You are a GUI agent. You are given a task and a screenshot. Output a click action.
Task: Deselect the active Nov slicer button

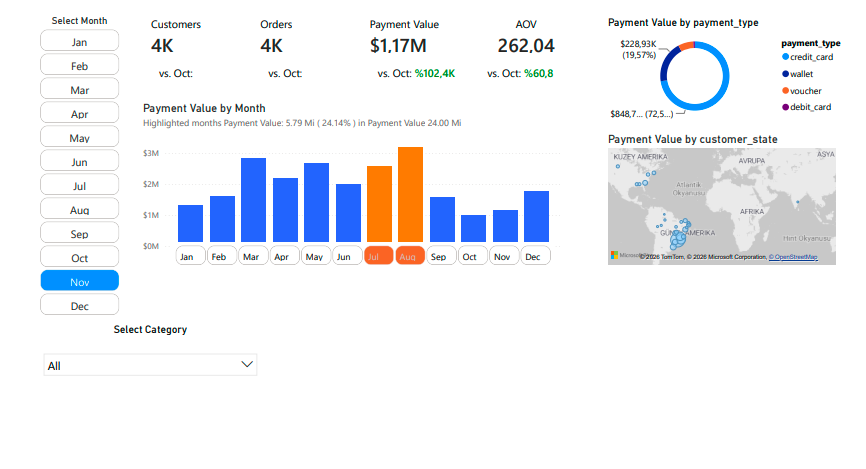tap(80, 282)
